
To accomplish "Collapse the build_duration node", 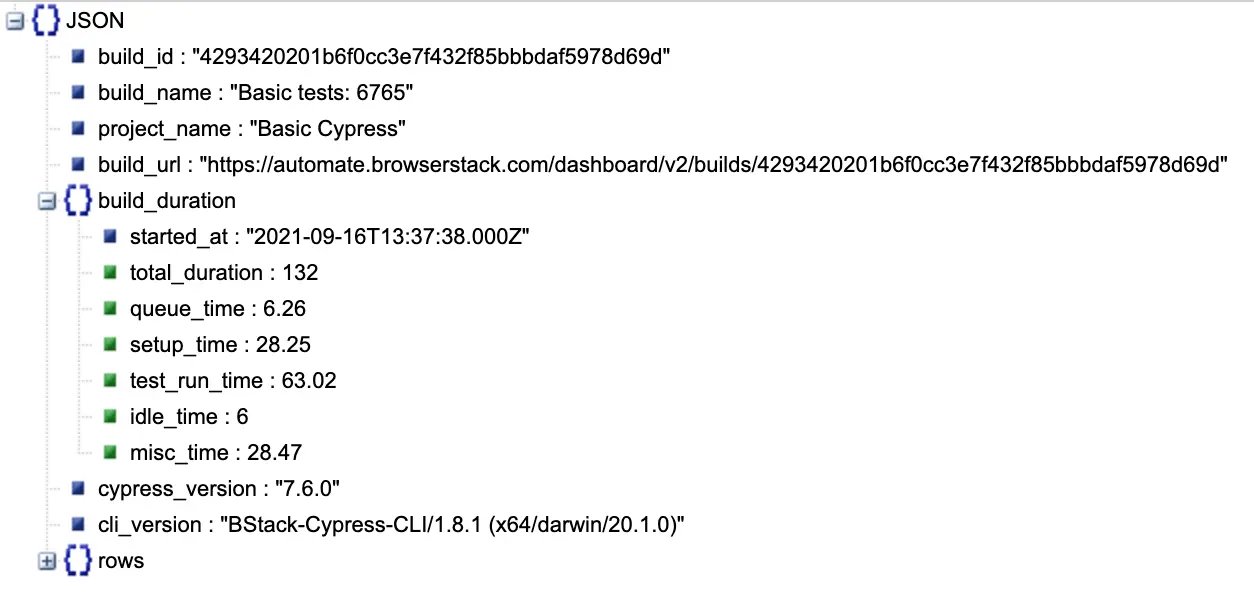I will (x=46, y=201).
